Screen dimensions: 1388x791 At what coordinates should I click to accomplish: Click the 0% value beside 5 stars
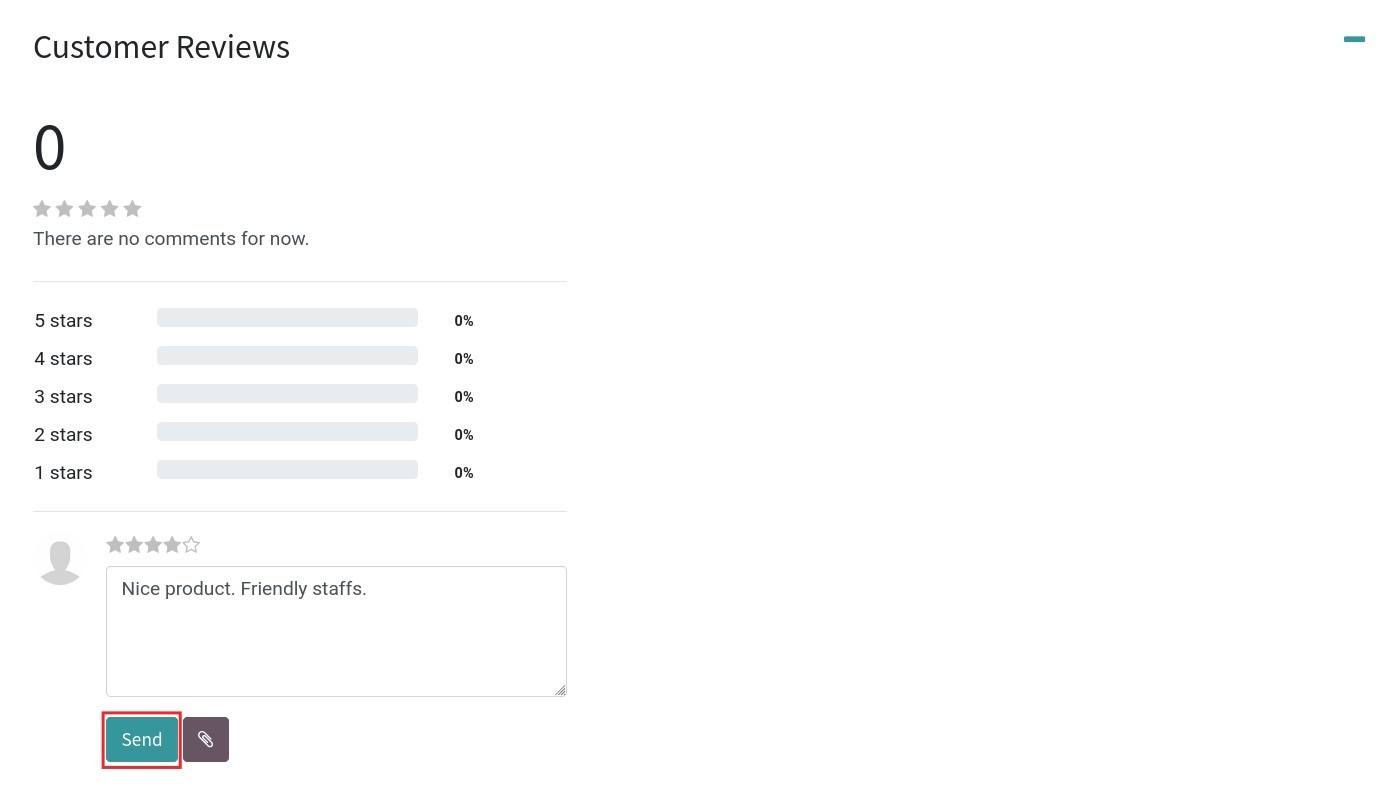click(x=463, y=321)
